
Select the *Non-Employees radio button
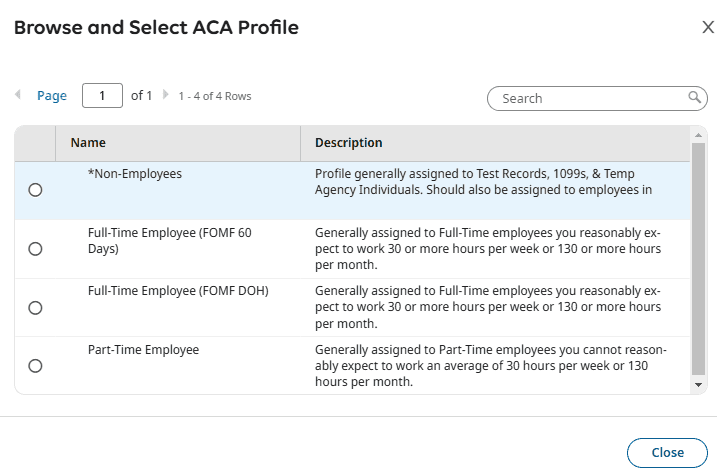(x=36, y=190)
